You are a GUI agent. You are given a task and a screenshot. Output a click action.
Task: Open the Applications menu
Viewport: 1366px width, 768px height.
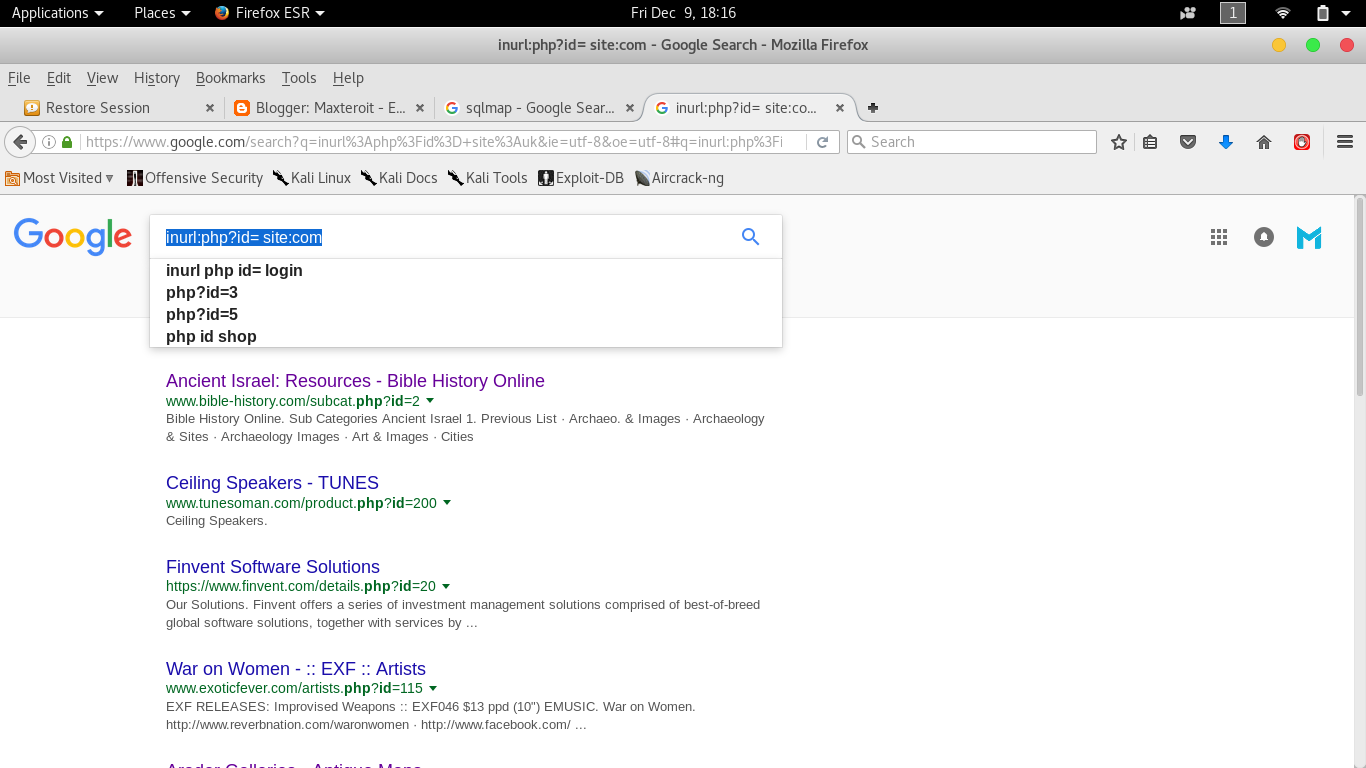(57, 13)
